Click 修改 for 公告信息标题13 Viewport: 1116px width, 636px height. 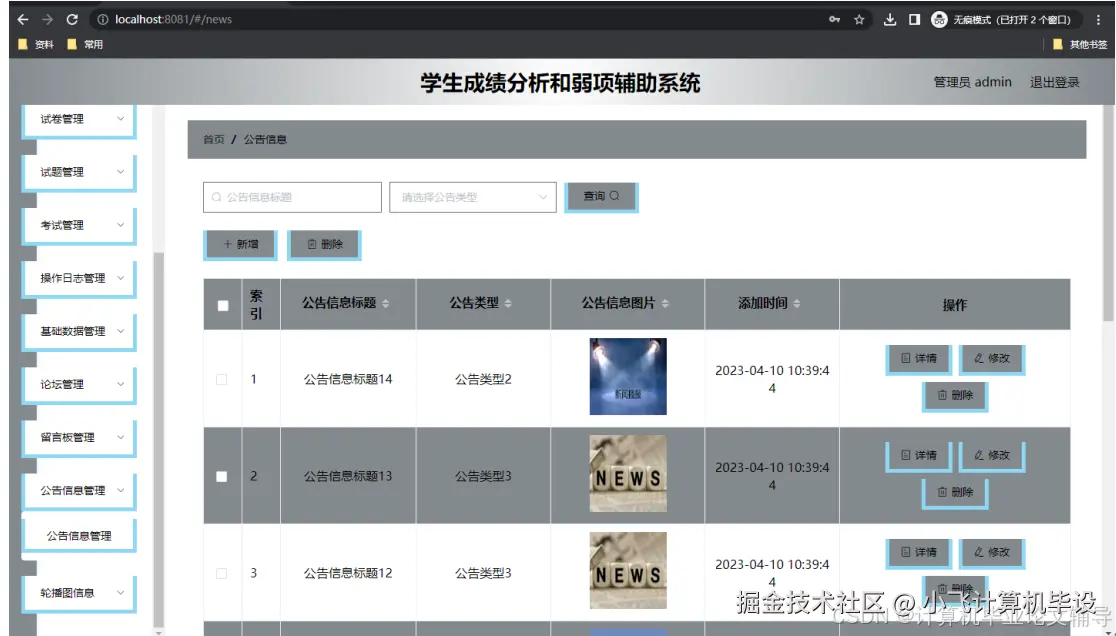coord(992,456)
